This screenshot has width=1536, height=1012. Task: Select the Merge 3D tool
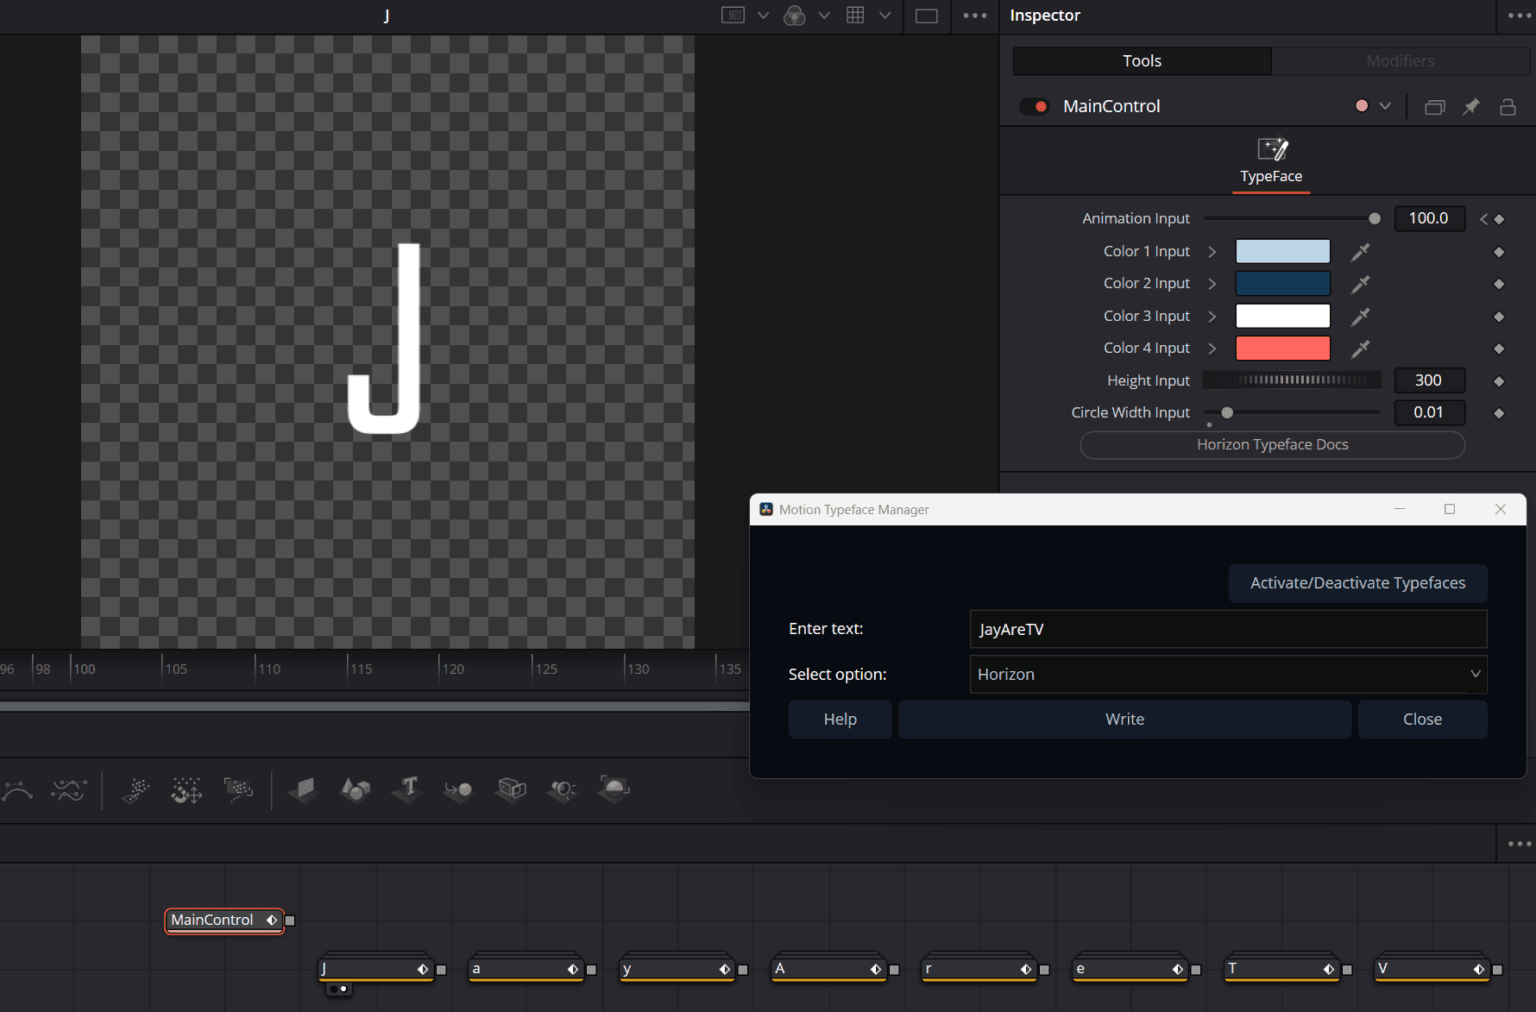pos(459,790)
